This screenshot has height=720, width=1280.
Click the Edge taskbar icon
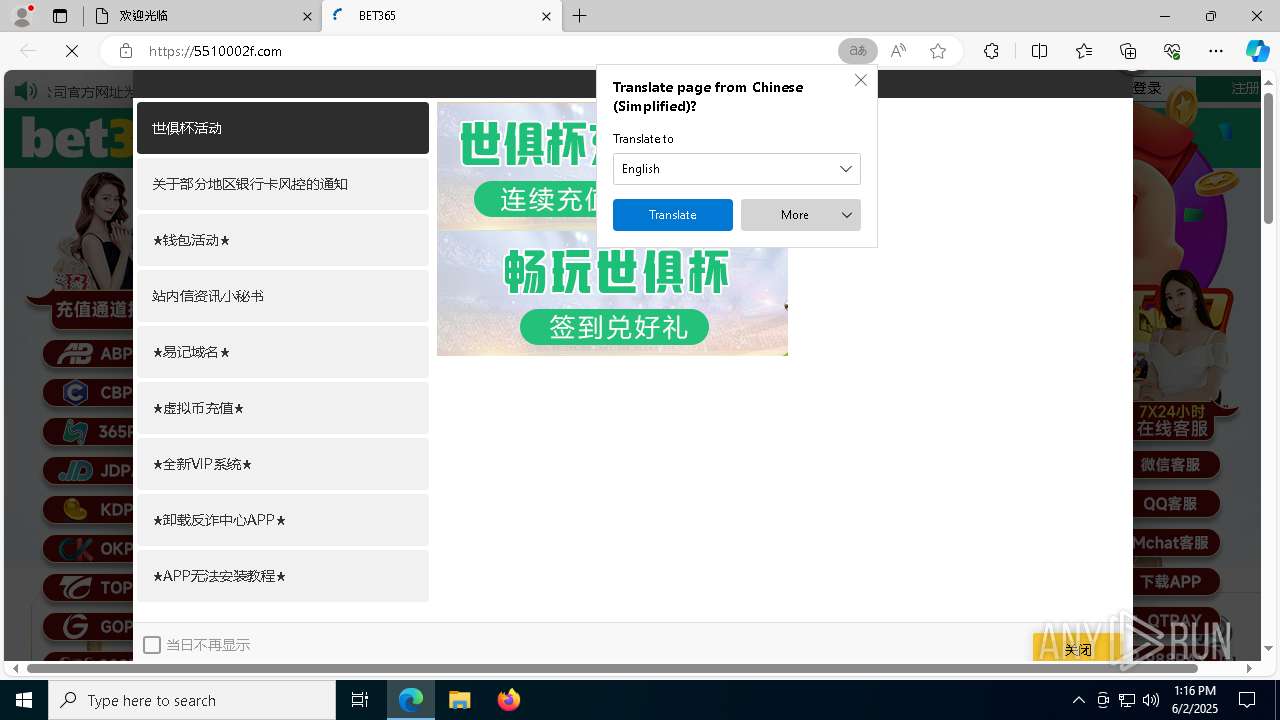click(411, 700)
